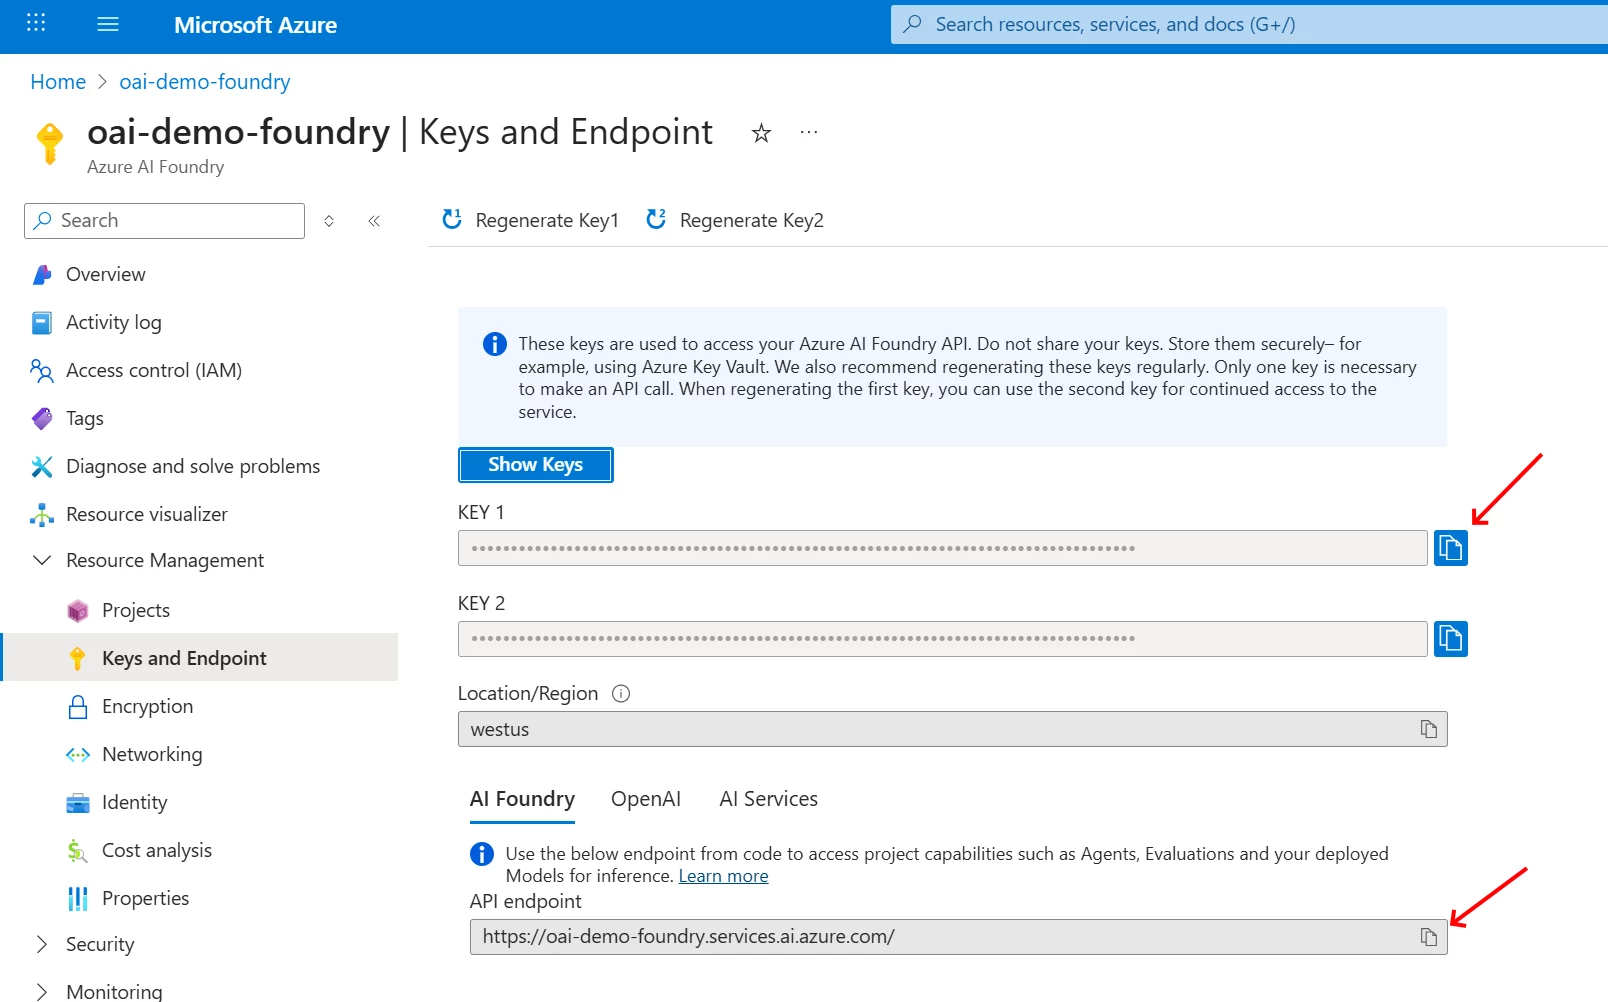Click the Location/Region info icon
This screenshot has height=1002, width=1608.
(x=621, y=693)
